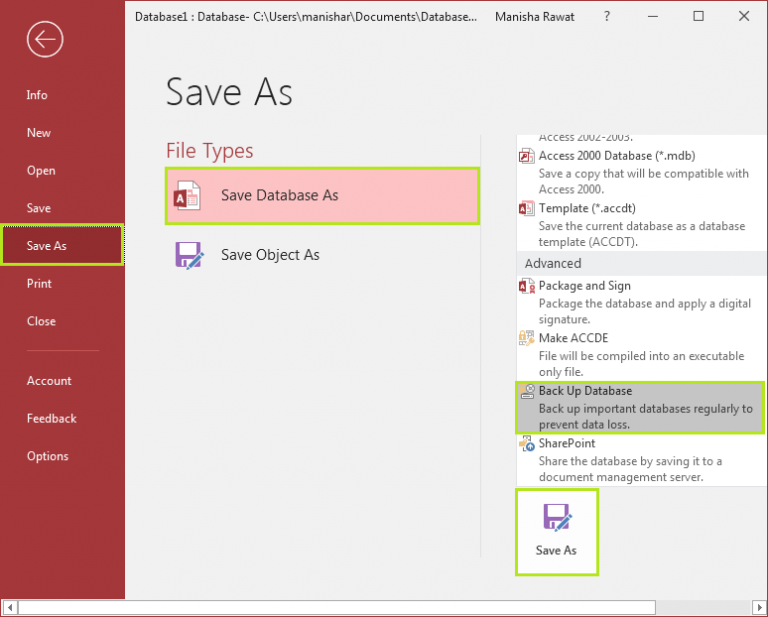Viewport: 768px width, 617px height.
Task: Open the Info menu item
Action: 37,95
